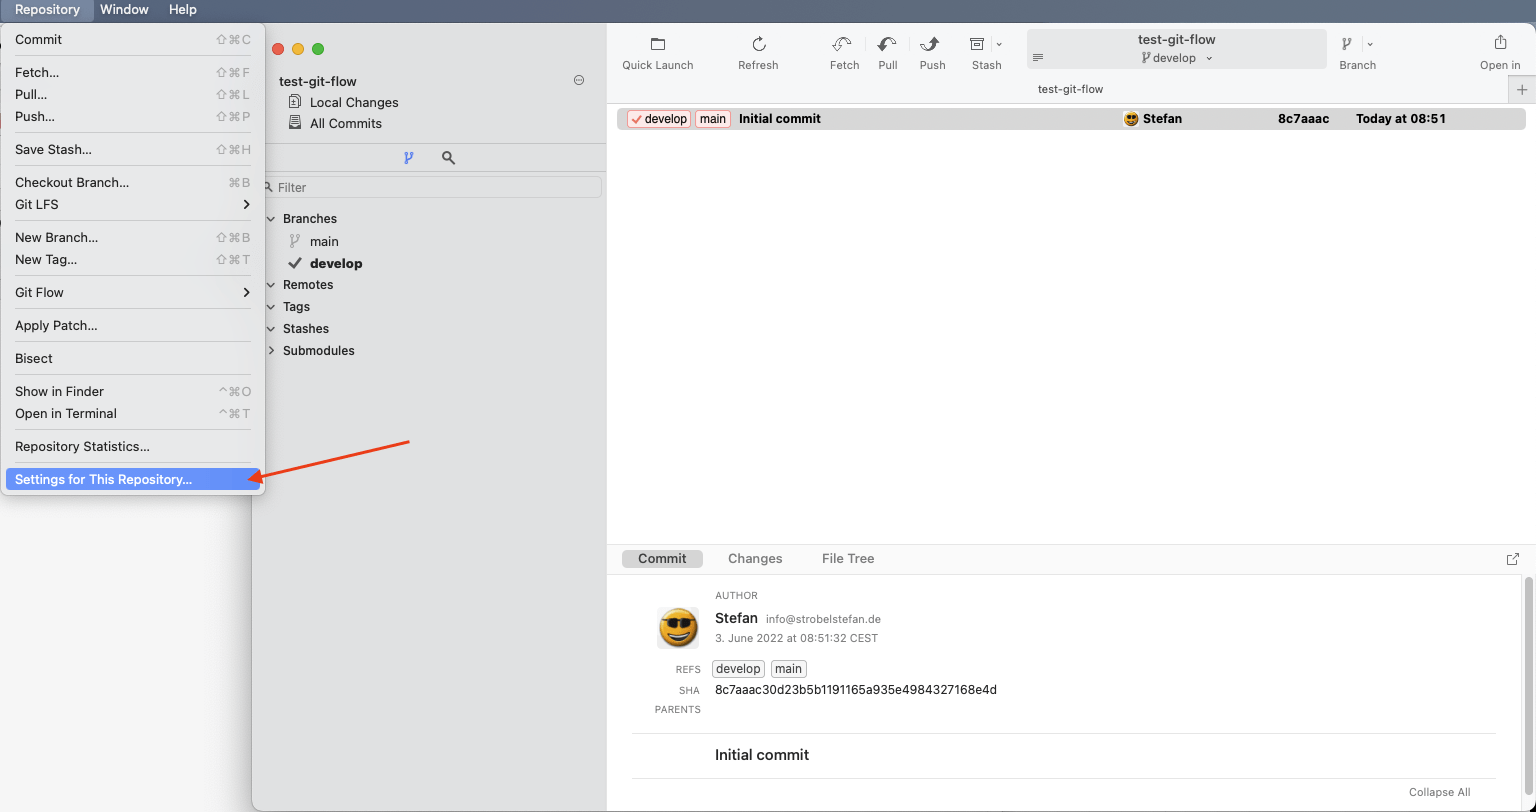Open the commit detail in a separate window
1536x812 pixels.
(x=1511, y=559)
